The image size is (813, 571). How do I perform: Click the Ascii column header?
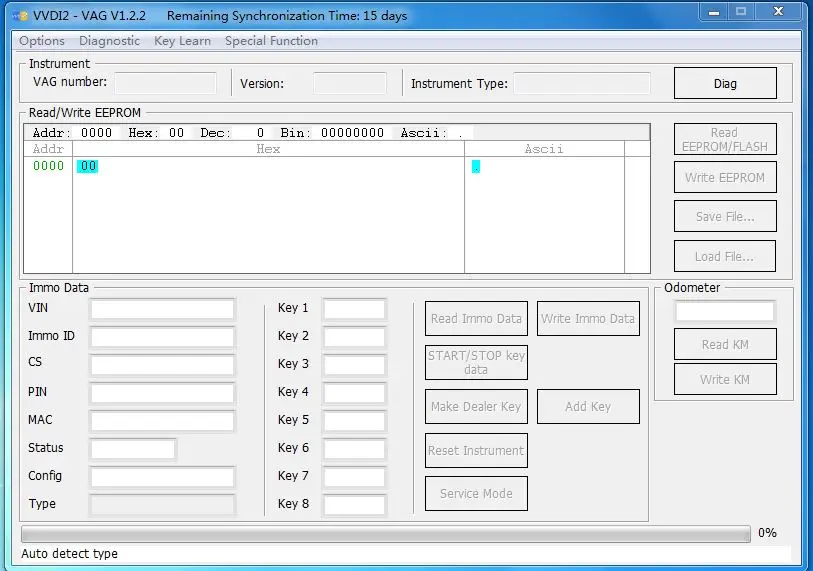click(x=544, y=149)
